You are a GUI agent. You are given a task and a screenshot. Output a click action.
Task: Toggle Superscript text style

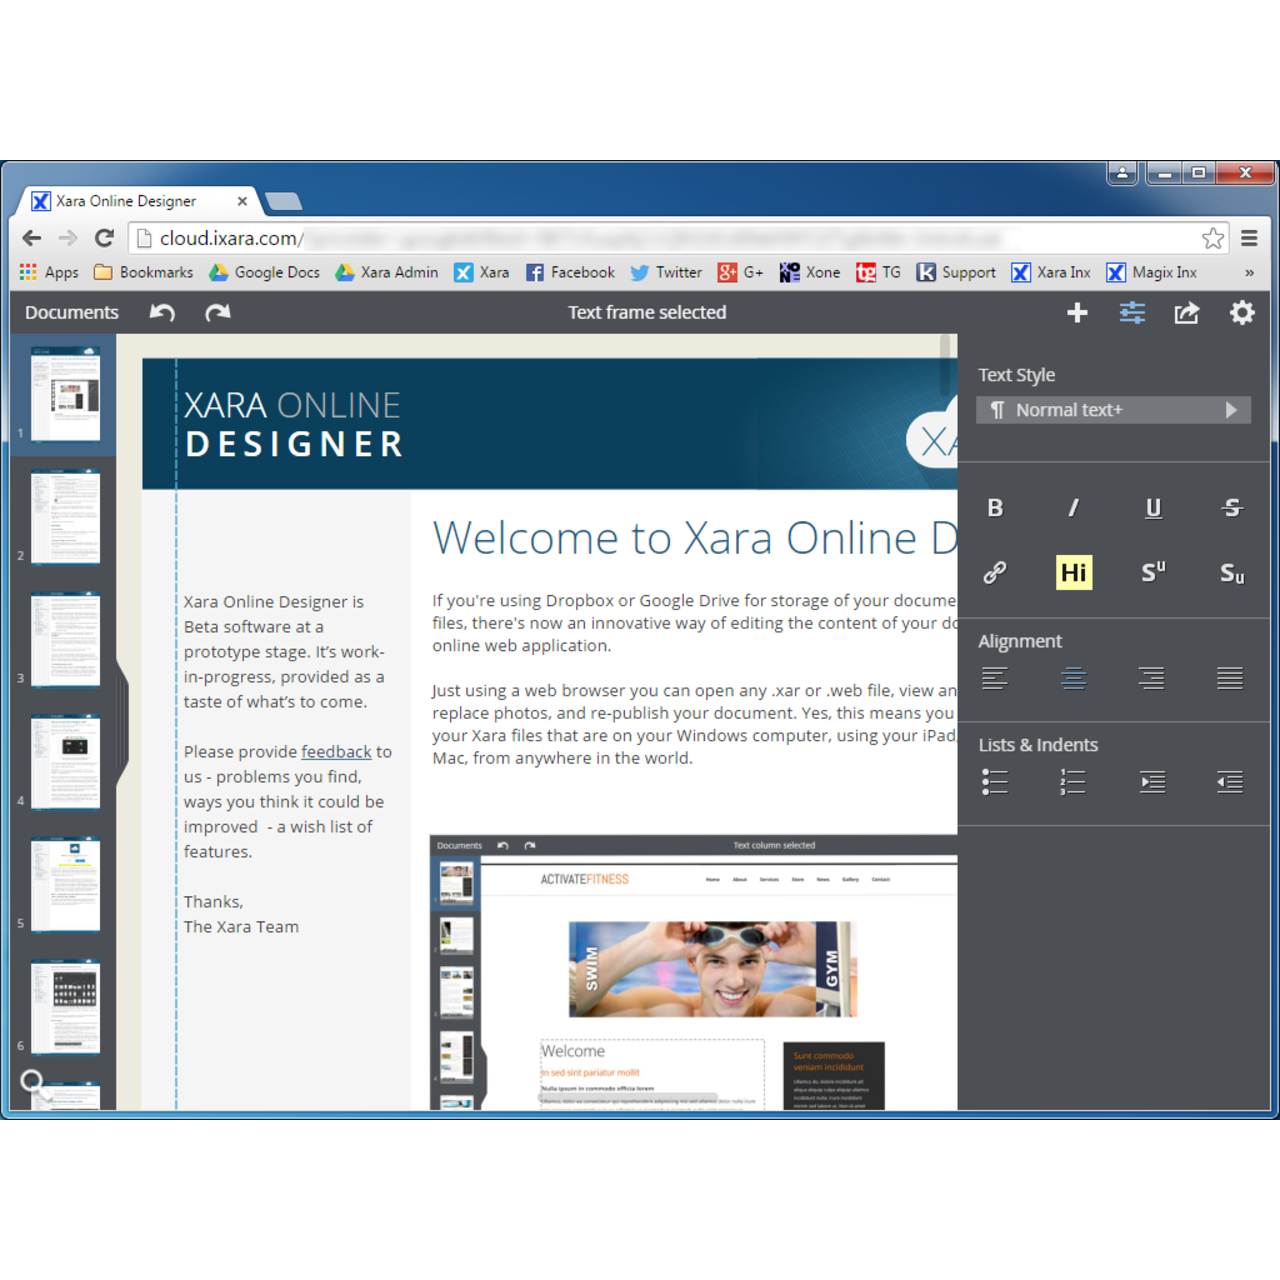click(x=1153, y=572)
